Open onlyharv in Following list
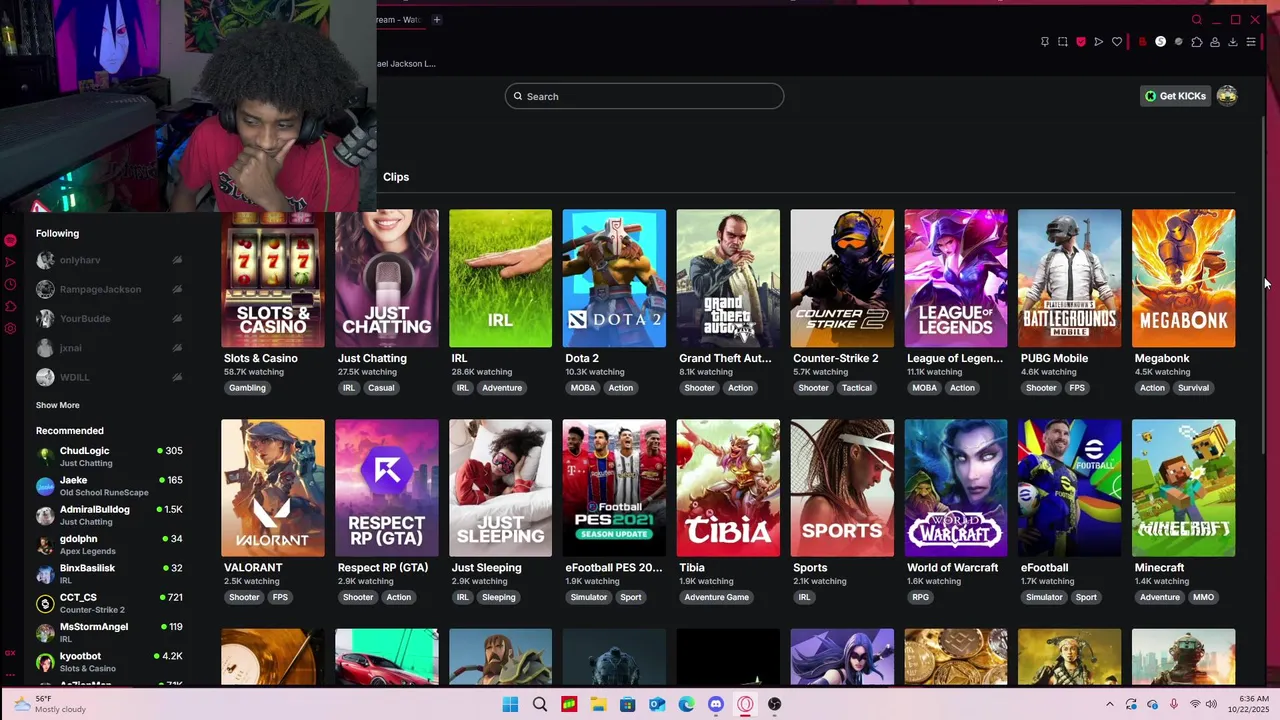 [109, 260]
